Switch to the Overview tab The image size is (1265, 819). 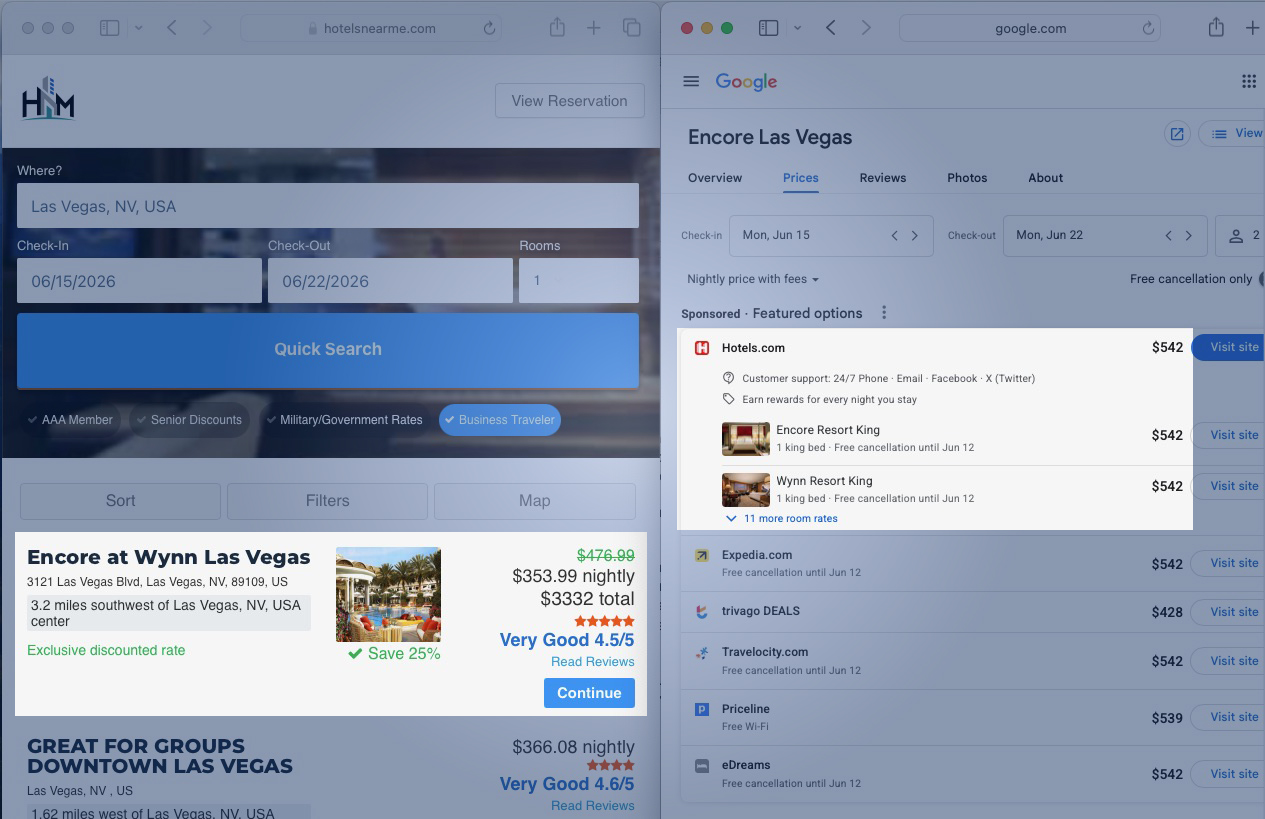click(715, 178)
